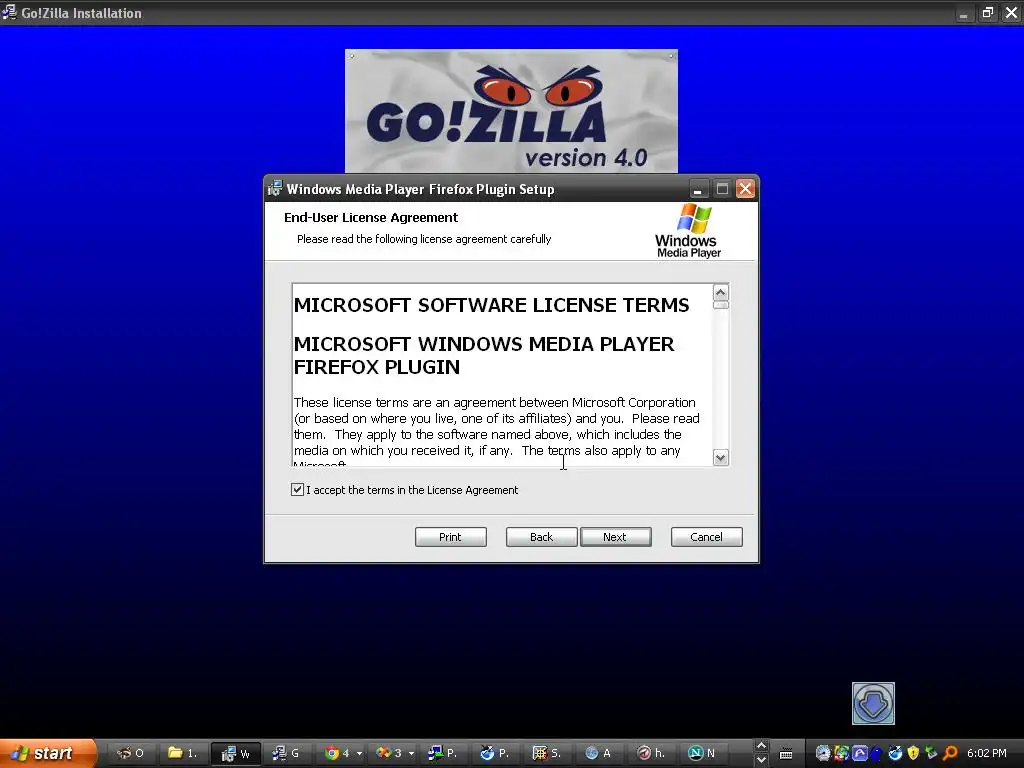This screenshot has width=1024, height=768.
Task: Restore down the Go!Zilla Installation window
Action: point(987,12)
